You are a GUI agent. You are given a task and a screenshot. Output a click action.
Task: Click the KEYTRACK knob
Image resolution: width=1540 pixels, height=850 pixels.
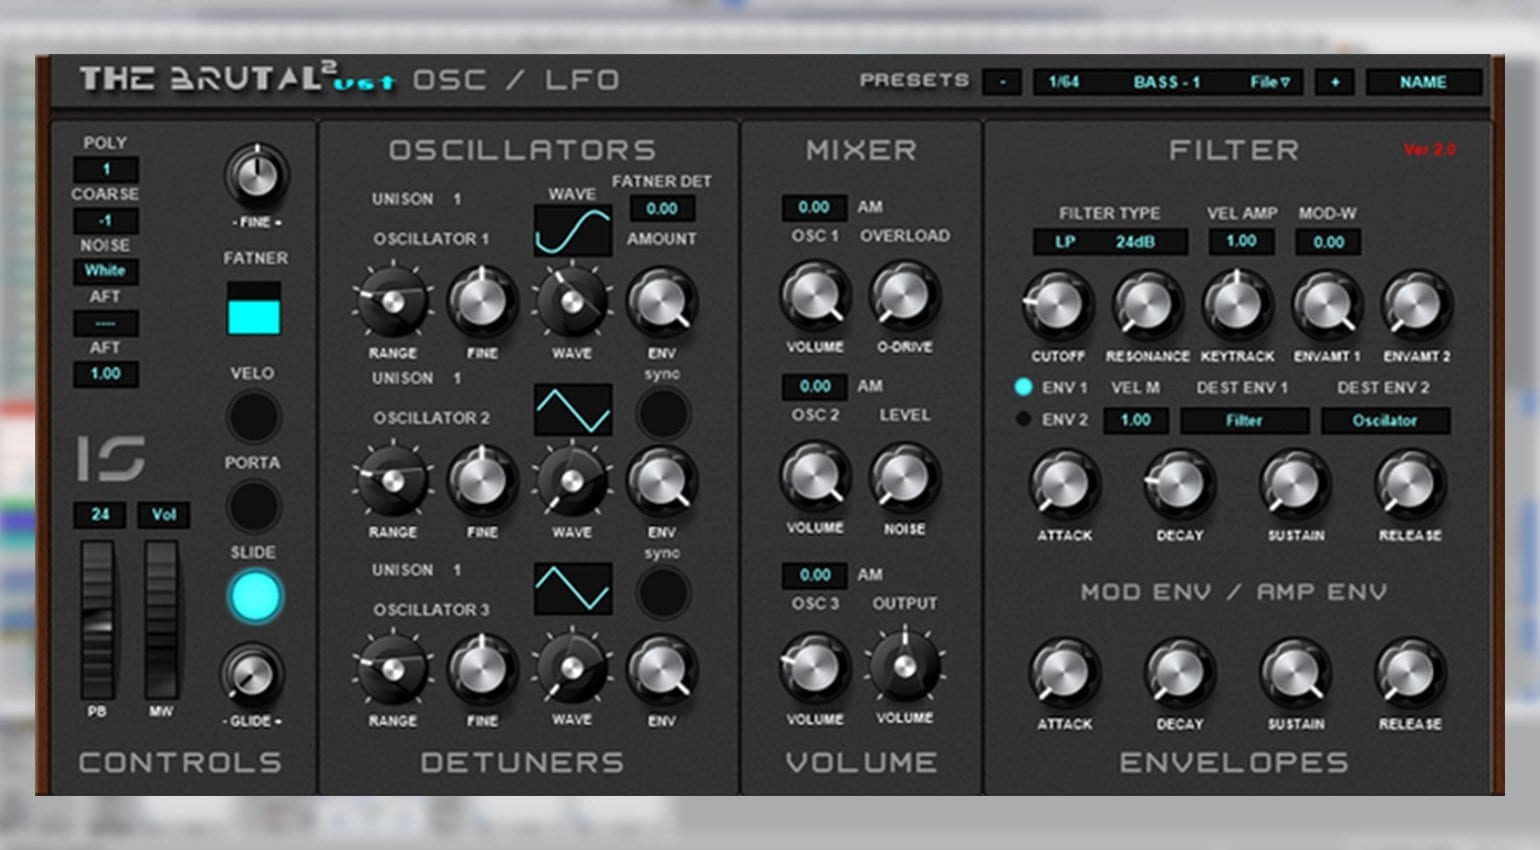coord(1237,305)
